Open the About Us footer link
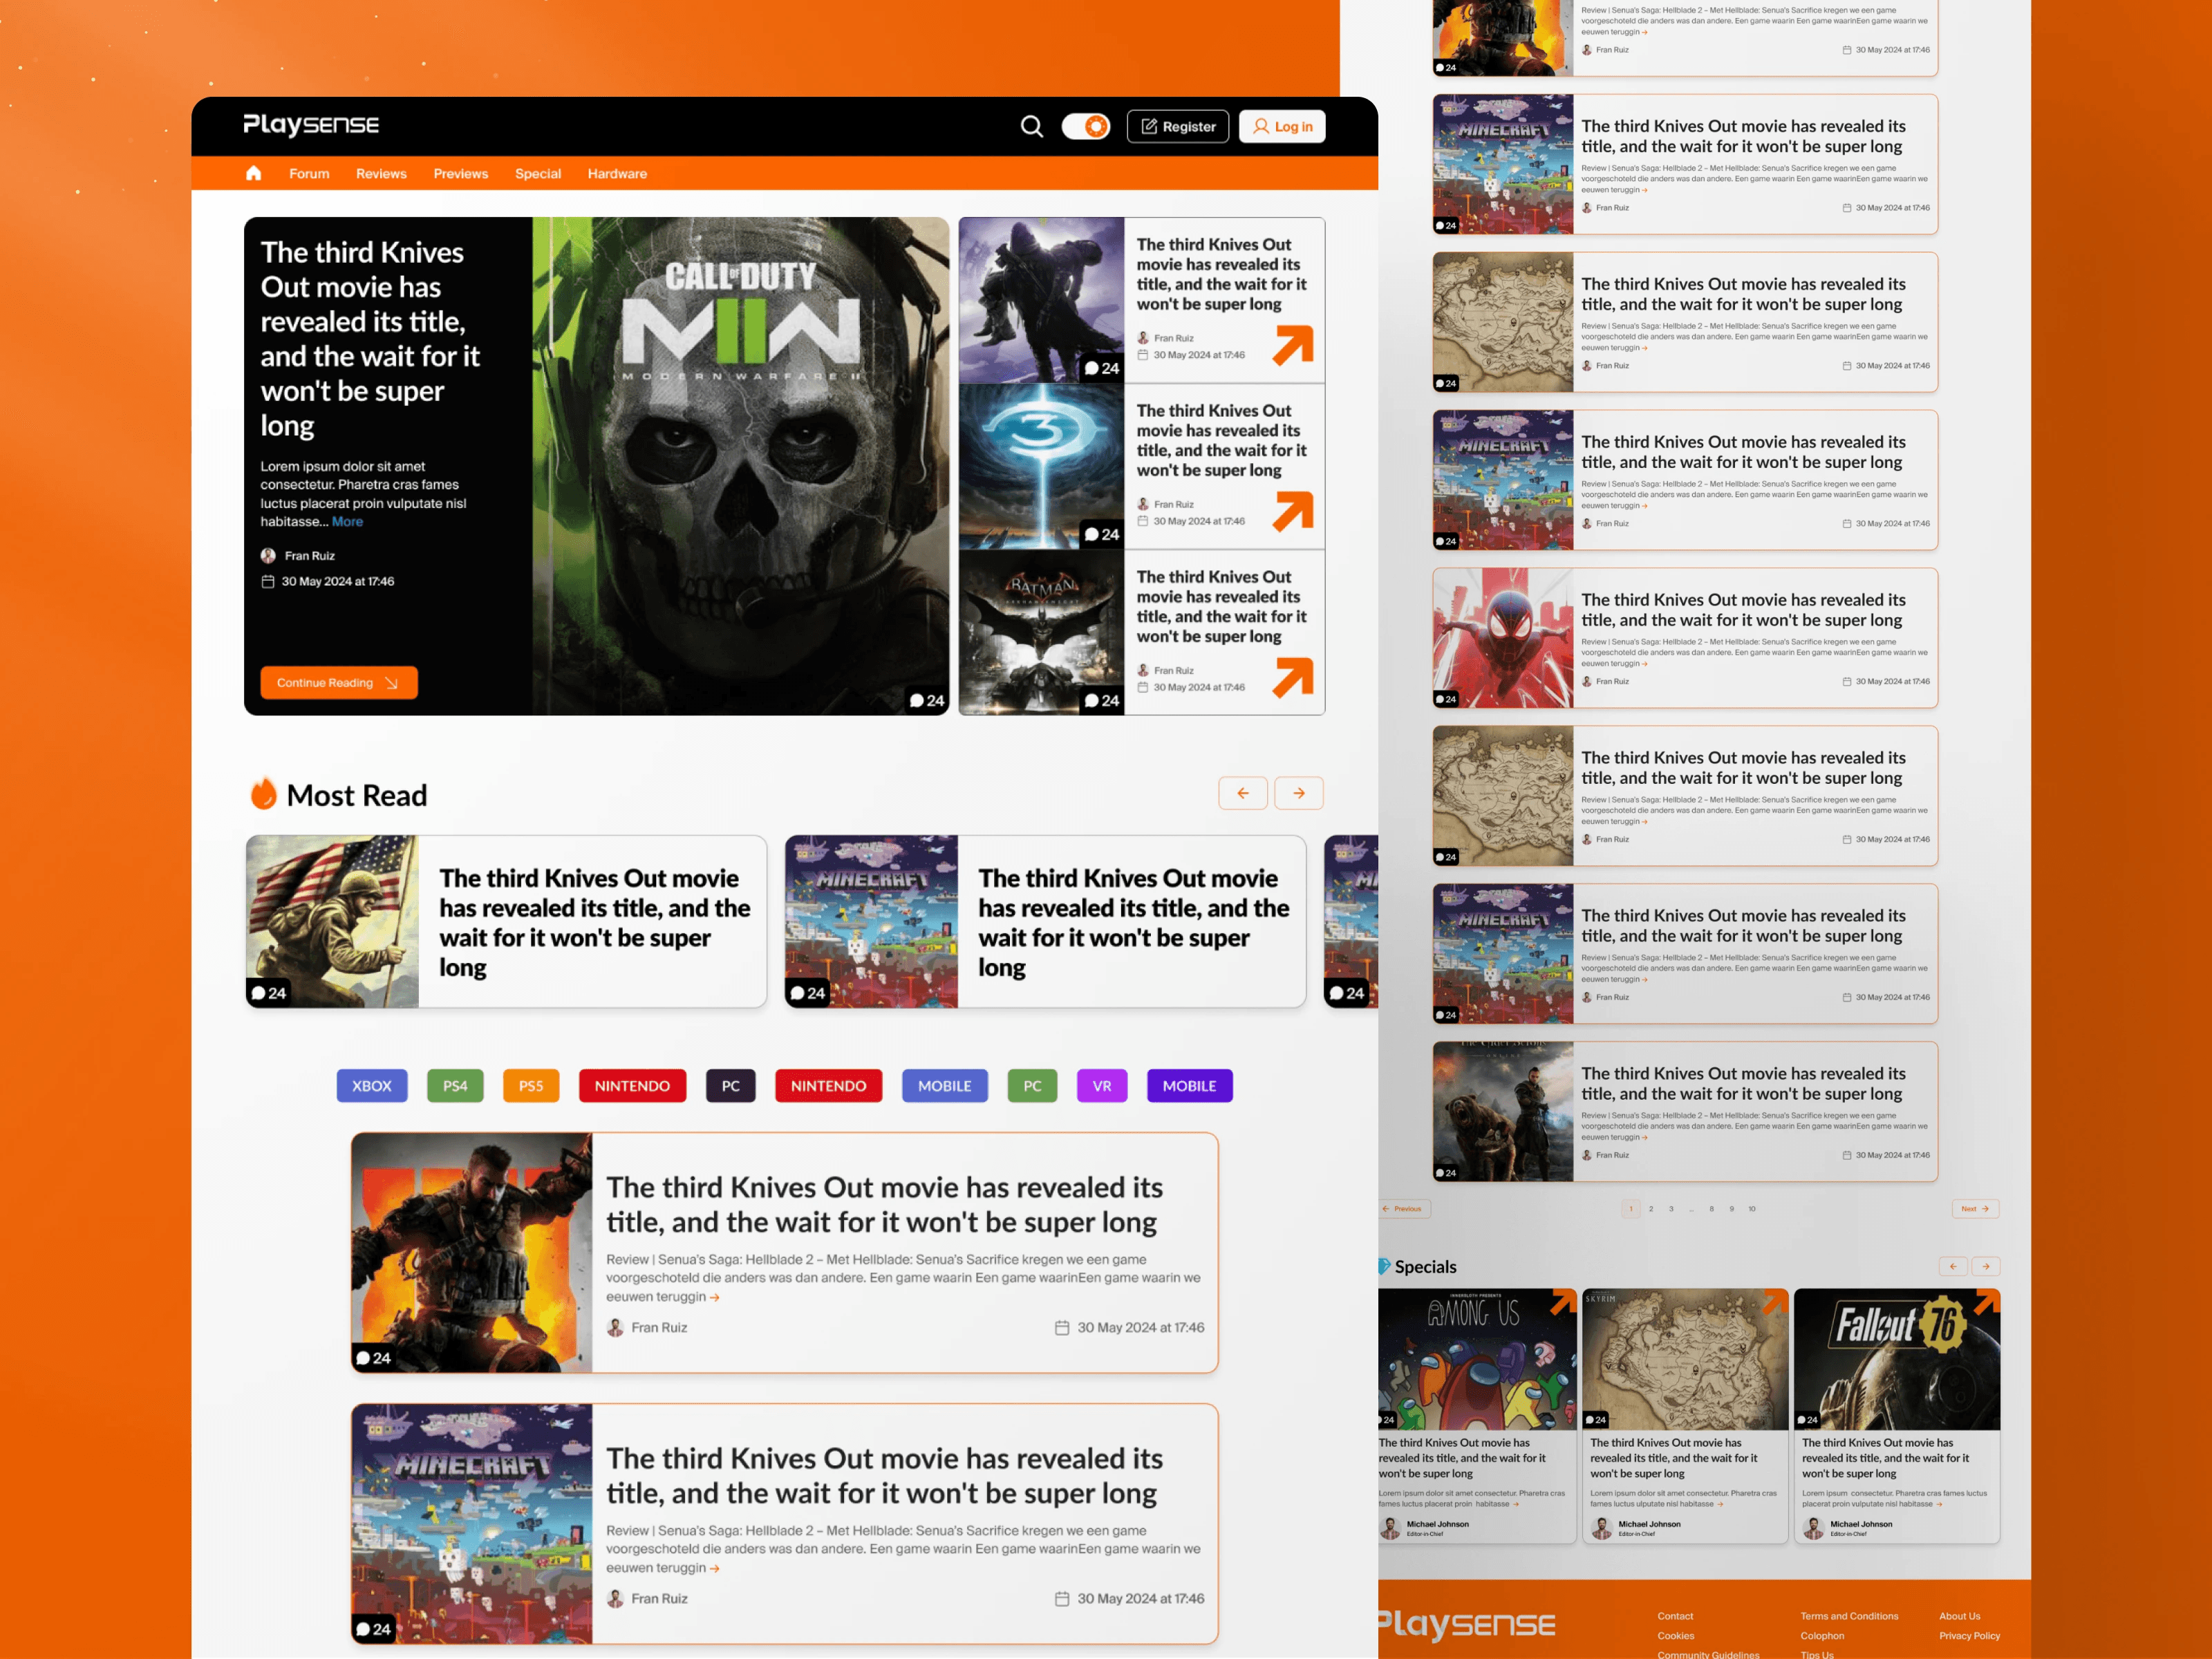The image size is (2212, 1659). click(x=1959, y=1617)
